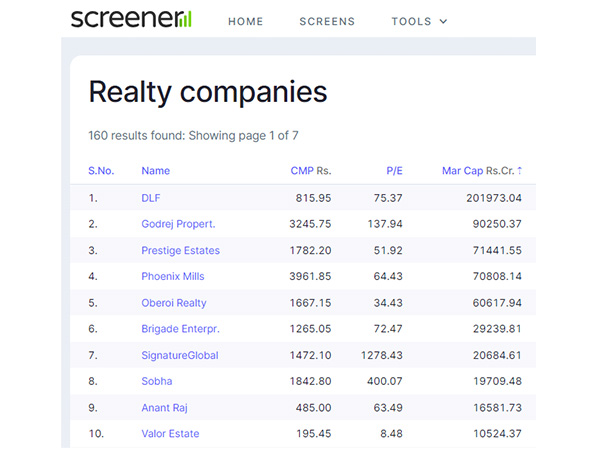Click serial number 10. in Valor Estate row
This screenshot has width=600, height=450.
coord(96,434)
